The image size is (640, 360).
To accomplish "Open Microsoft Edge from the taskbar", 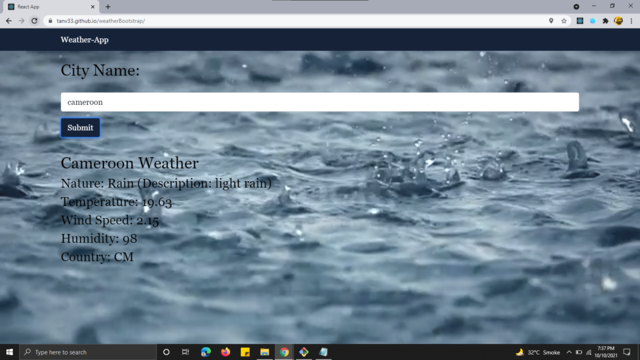I will (x=206, y=352).
